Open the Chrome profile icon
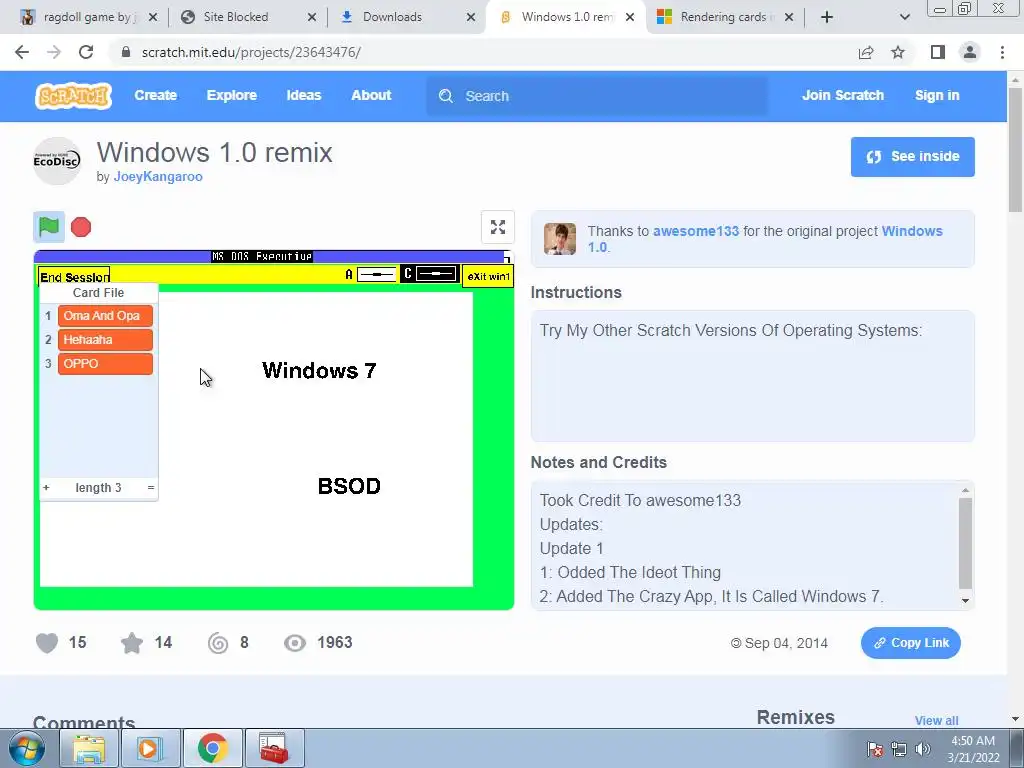Image resolution: width=1024 pixels, height=768 pixels. tap(970, 52)
